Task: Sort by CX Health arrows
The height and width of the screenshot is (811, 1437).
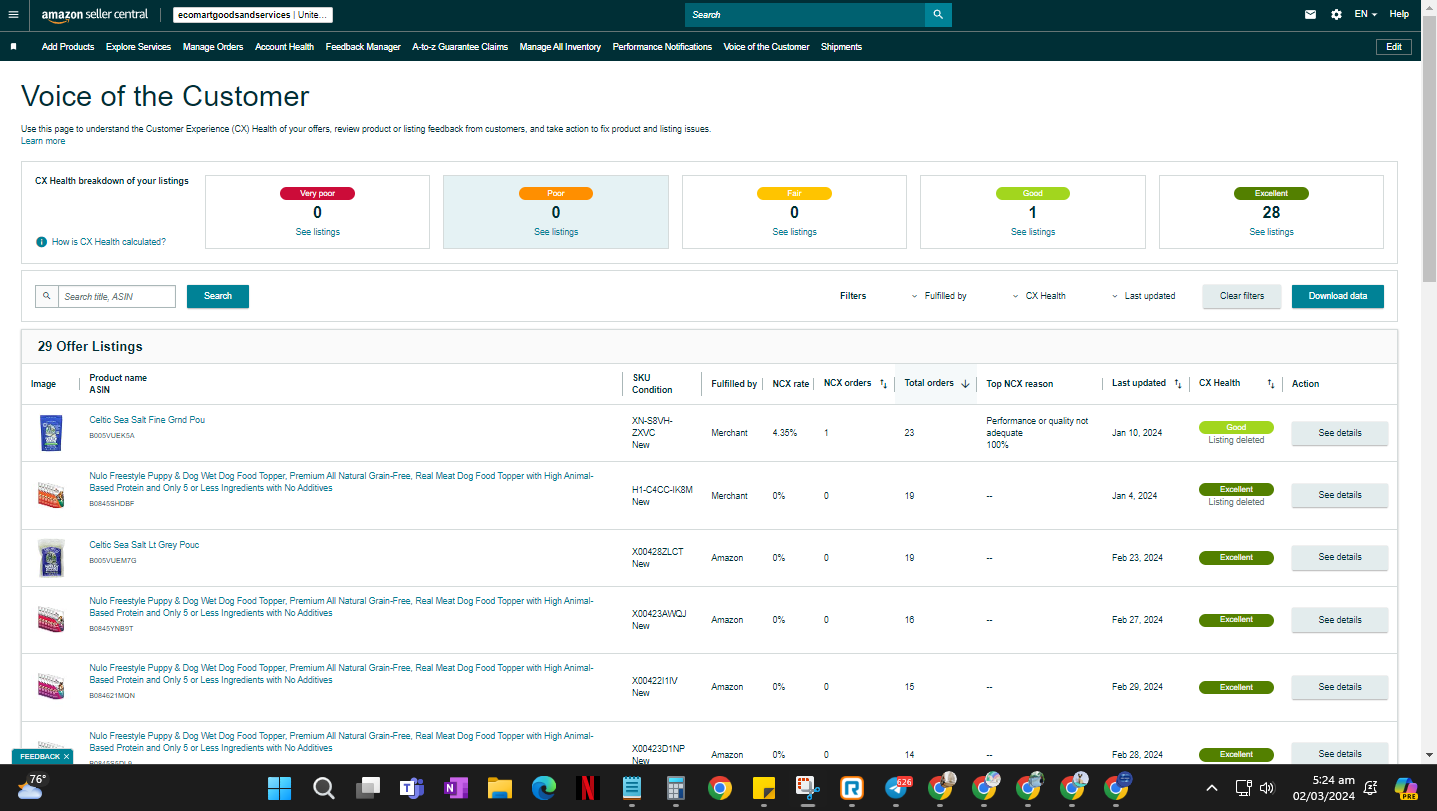Action: pos(1271,384)
